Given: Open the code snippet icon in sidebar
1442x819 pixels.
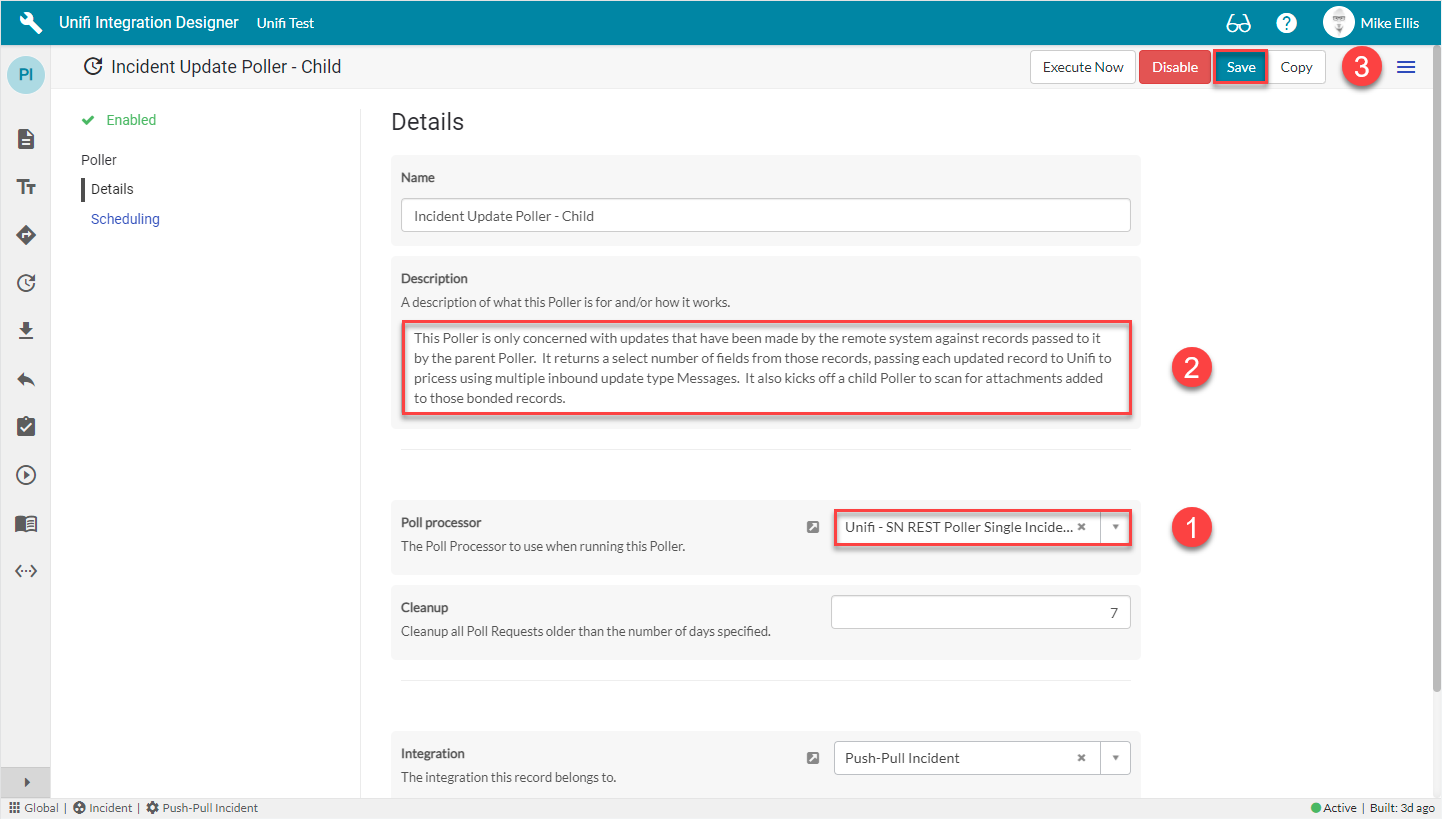Looking at the screenshot, I should (x=25, y=570).
